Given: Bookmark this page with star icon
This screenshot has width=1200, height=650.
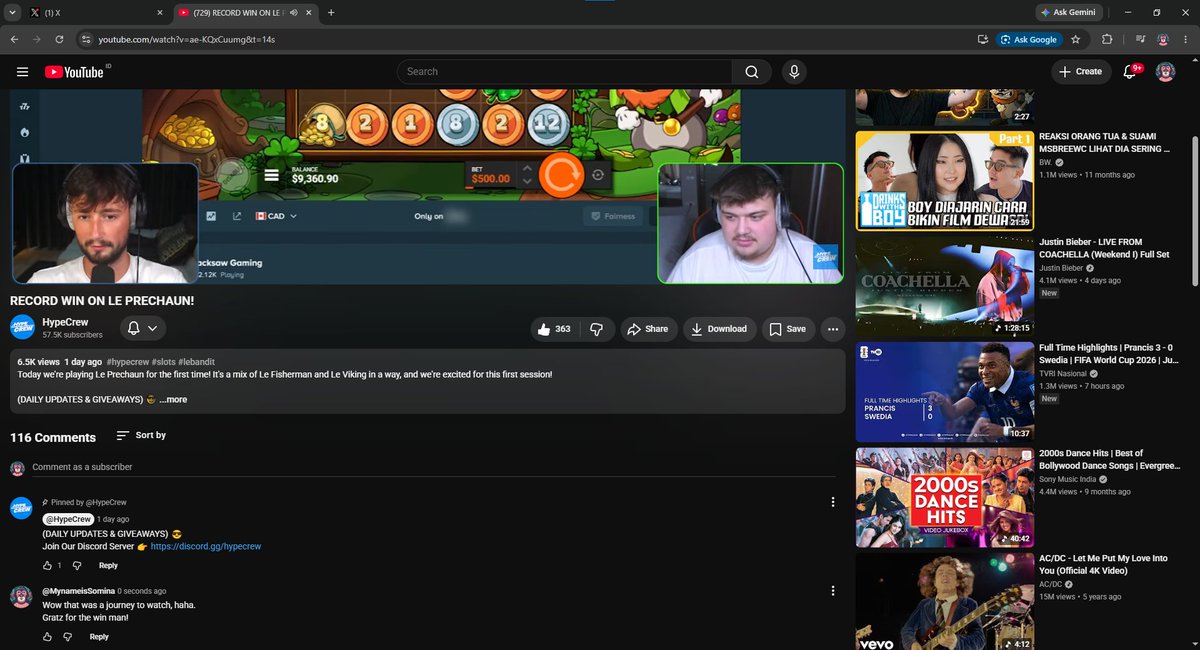Looking at the screenshot, I should [1075, 40].
